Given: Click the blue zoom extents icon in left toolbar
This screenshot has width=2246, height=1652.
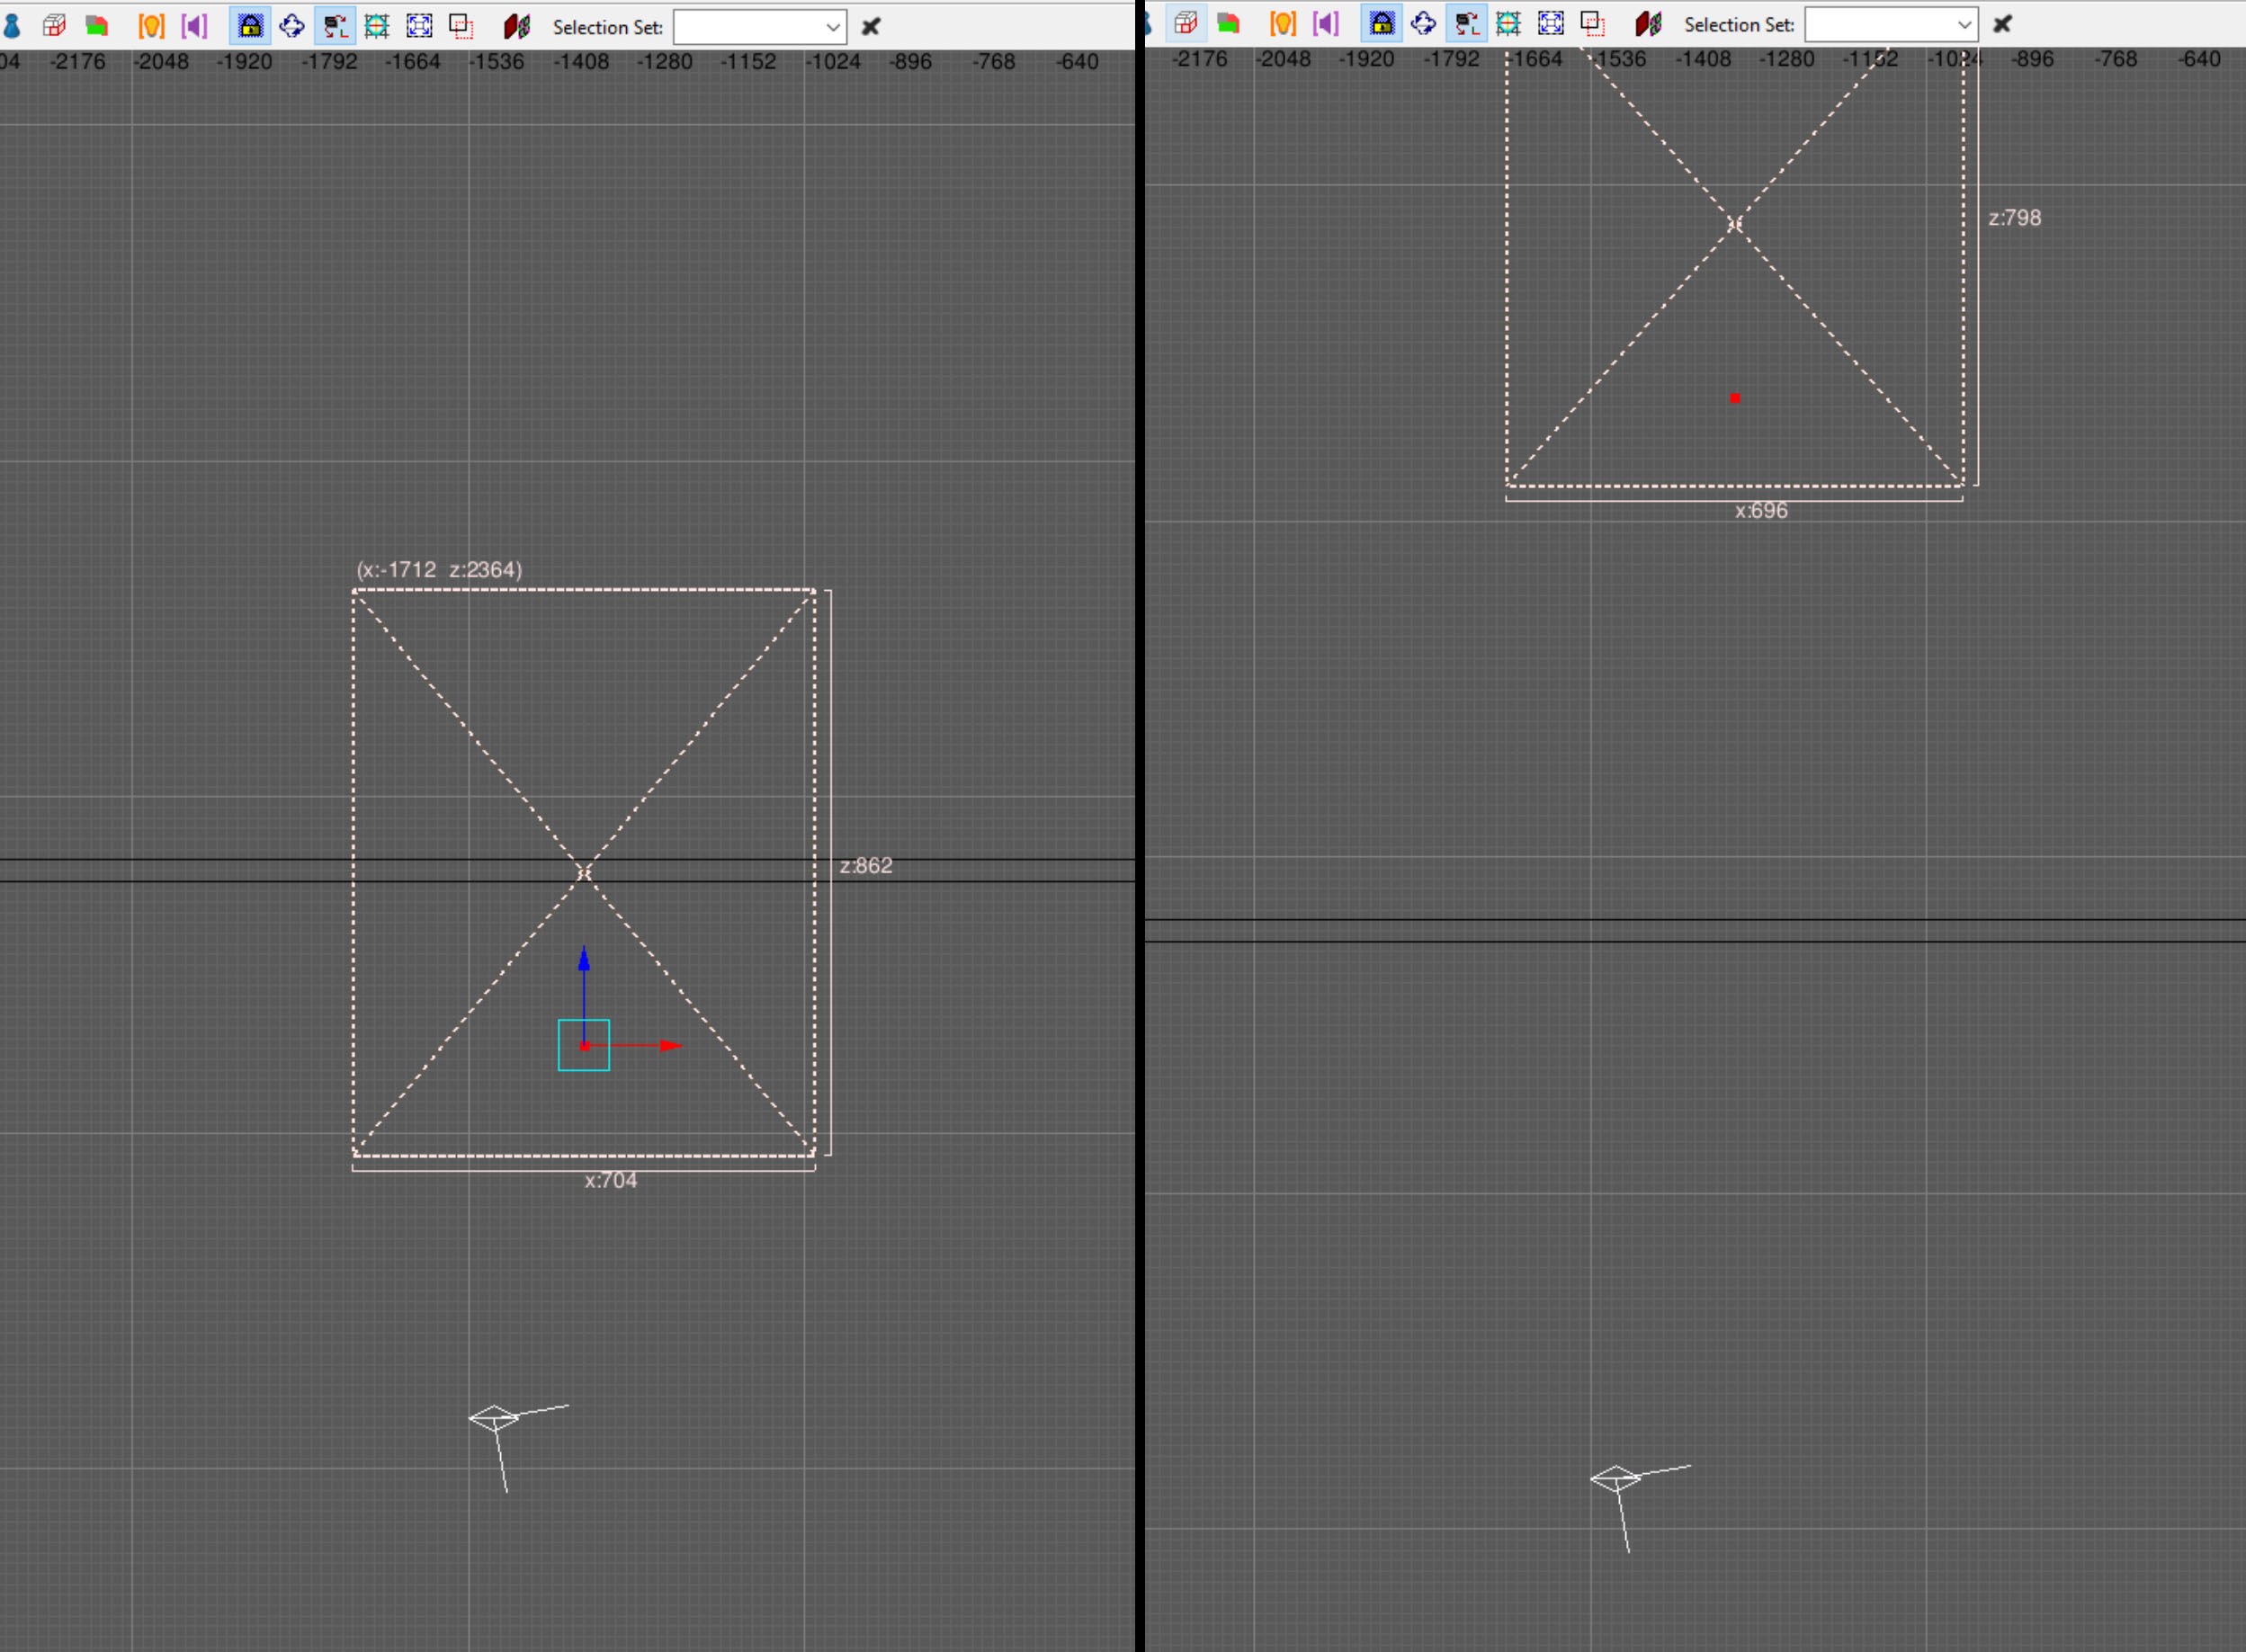Looking at the screenshot, I should (x=419, y=26).
